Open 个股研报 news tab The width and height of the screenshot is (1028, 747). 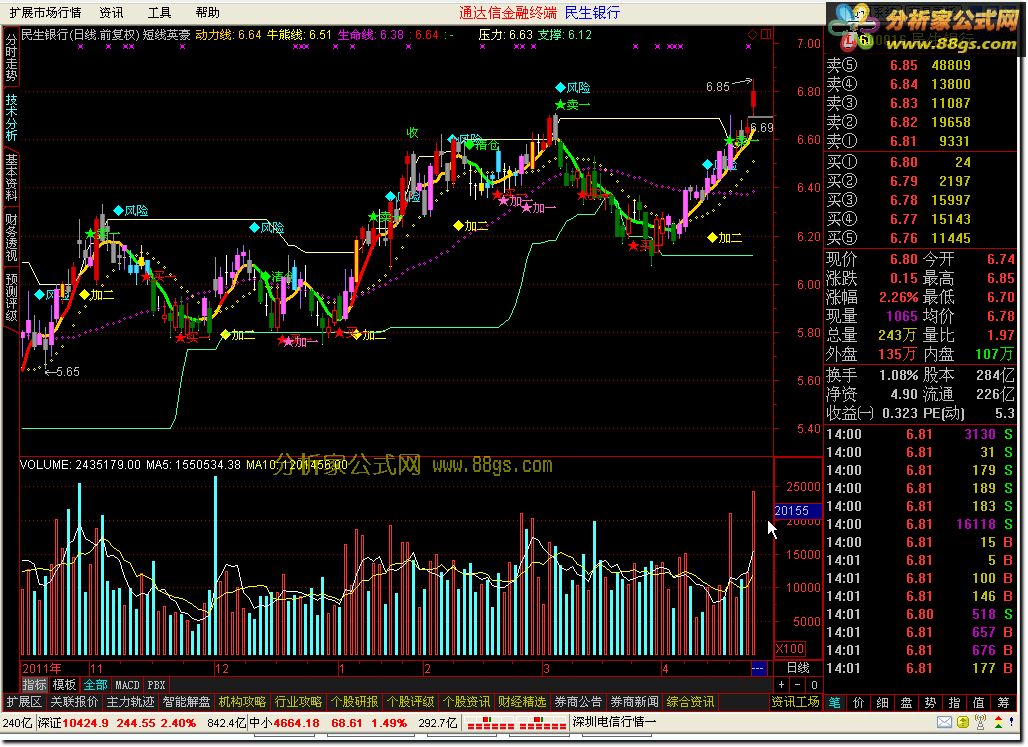pyautogui.click(x=354, y=702)
